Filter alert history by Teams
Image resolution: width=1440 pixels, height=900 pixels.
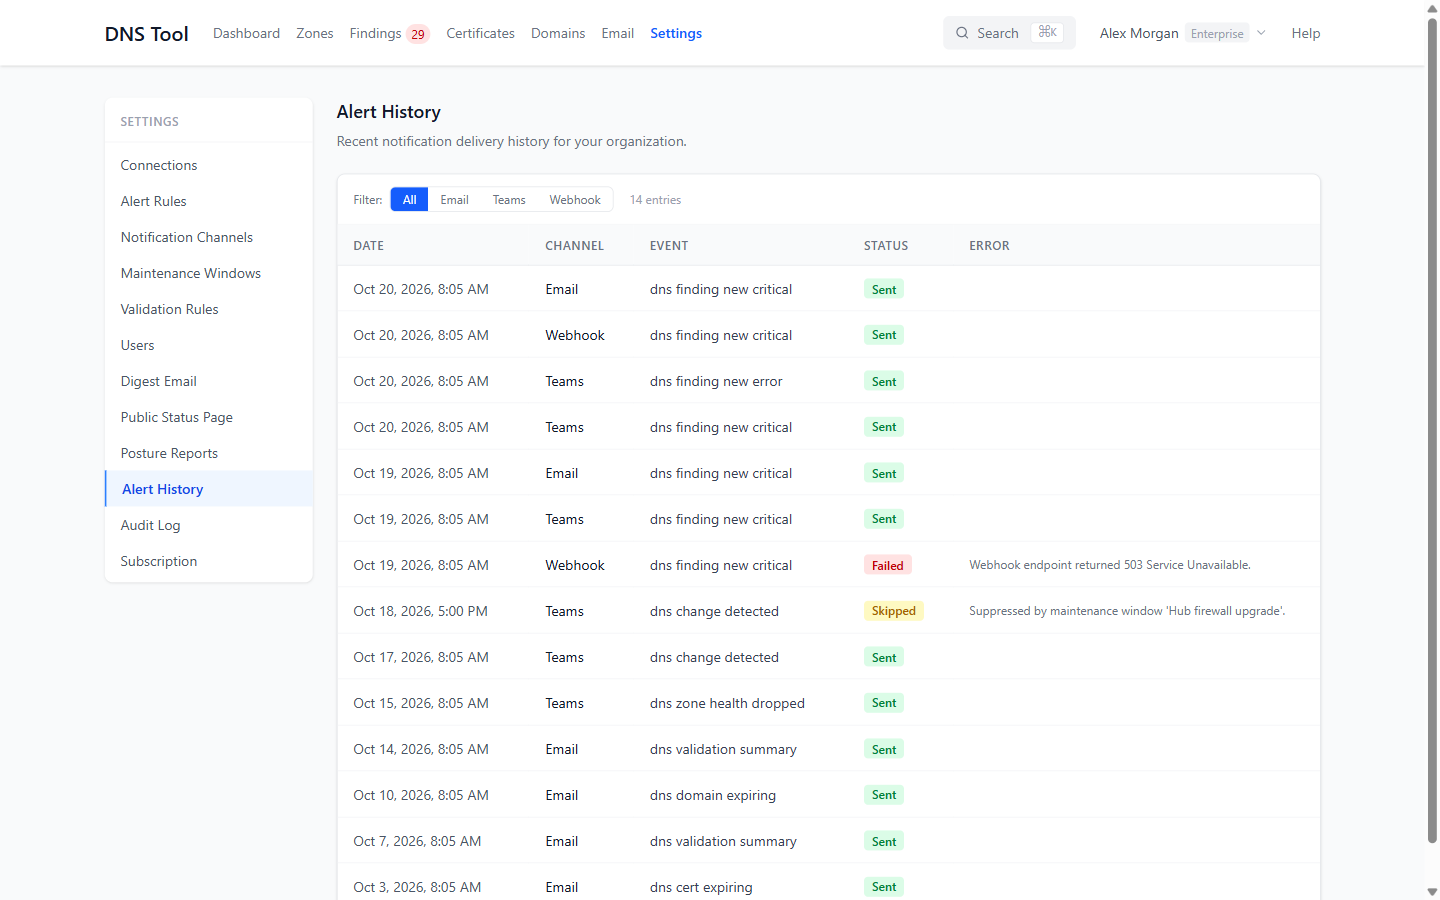[509, 200]
